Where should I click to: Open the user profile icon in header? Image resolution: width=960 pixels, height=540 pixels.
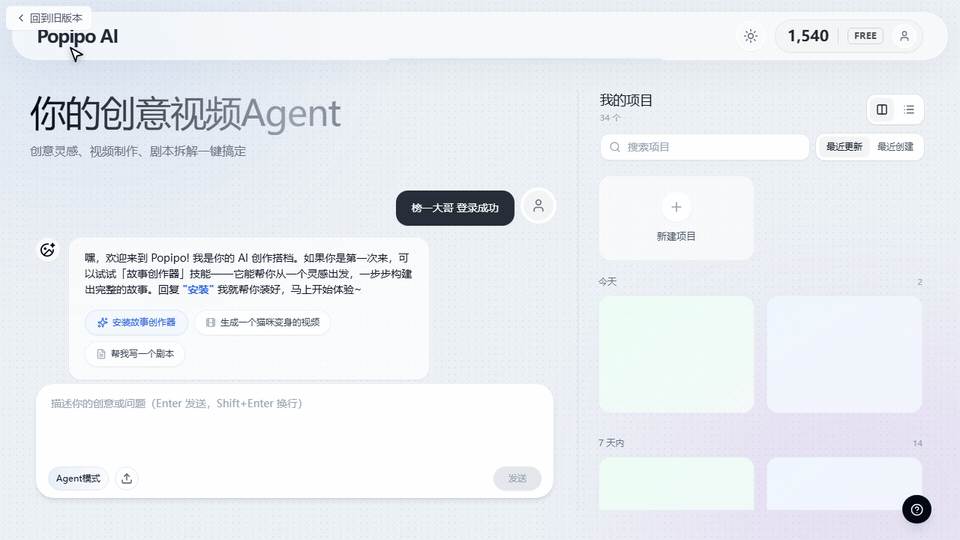click(904, 36)
